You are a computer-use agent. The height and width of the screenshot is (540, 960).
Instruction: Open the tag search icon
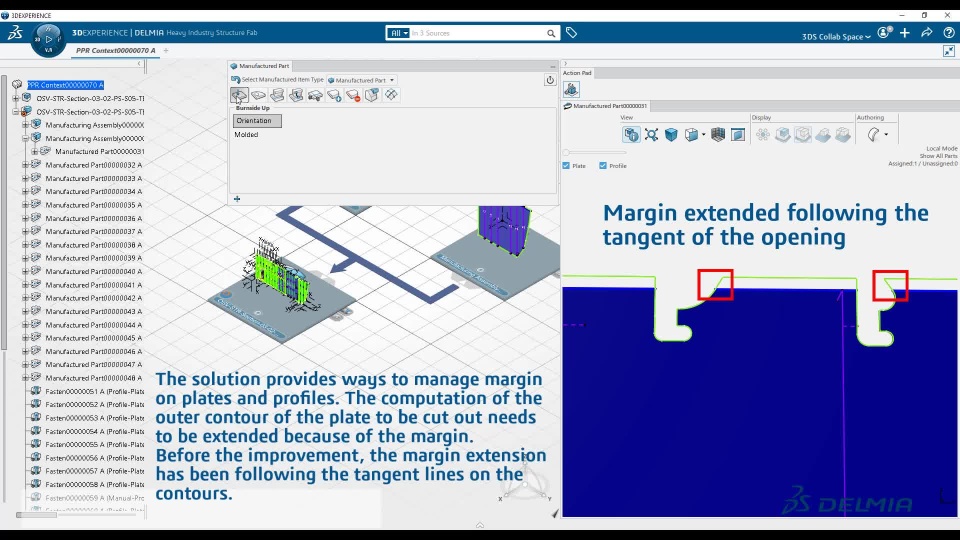tap(571, 33)
